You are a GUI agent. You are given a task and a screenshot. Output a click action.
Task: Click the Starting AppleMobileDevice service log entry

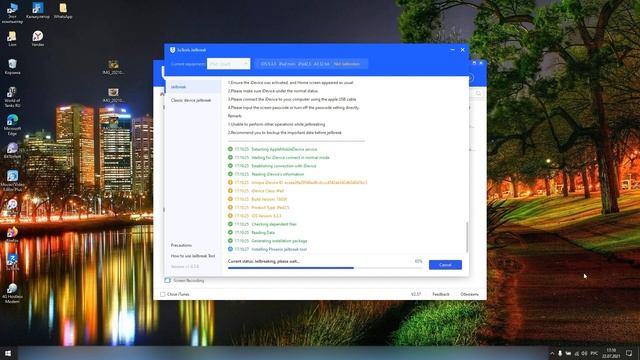coord(273,149)
